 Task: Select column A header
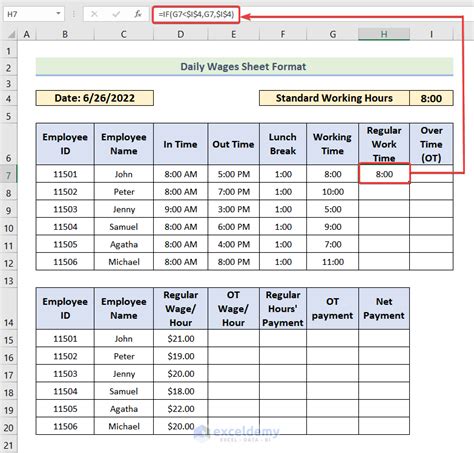click(x=27, y=34)
